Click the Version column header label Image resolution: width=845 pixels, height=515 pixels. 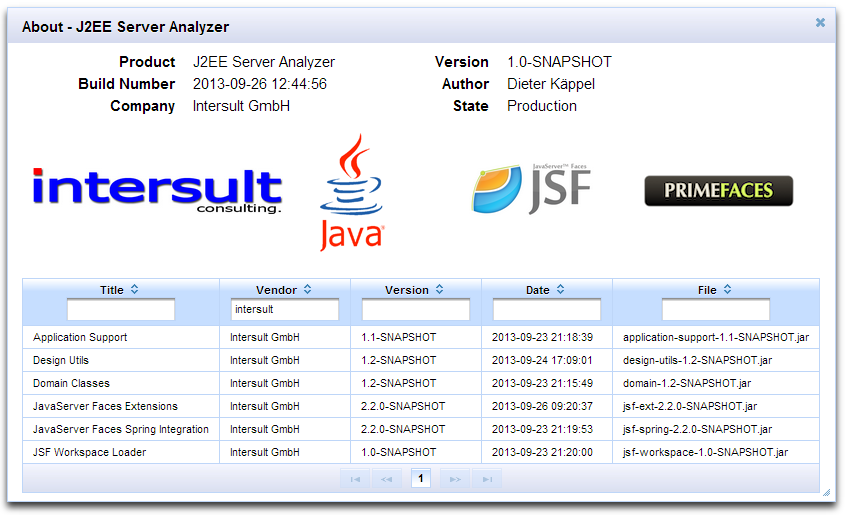click(407, 290)
